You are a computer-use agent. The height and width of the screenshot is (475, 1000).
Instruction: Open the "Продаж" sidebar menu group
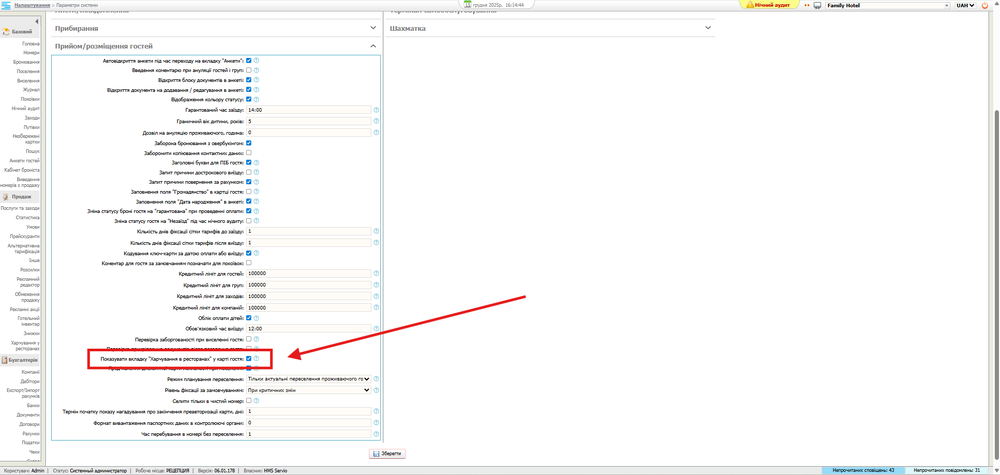click(20, 197)
